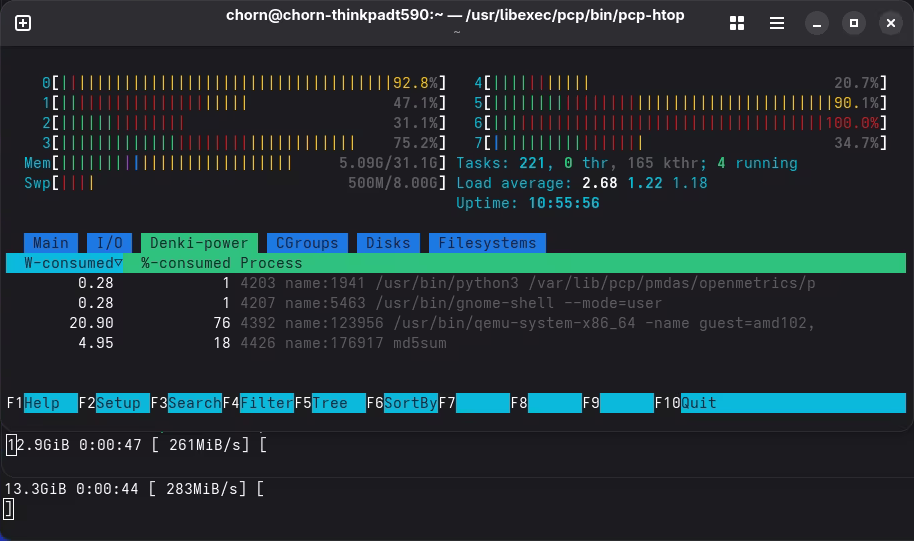The height and width of the screenshot is (541, 914).
Task: Open F2 Setup in the function bar
Action: (114, 403)
